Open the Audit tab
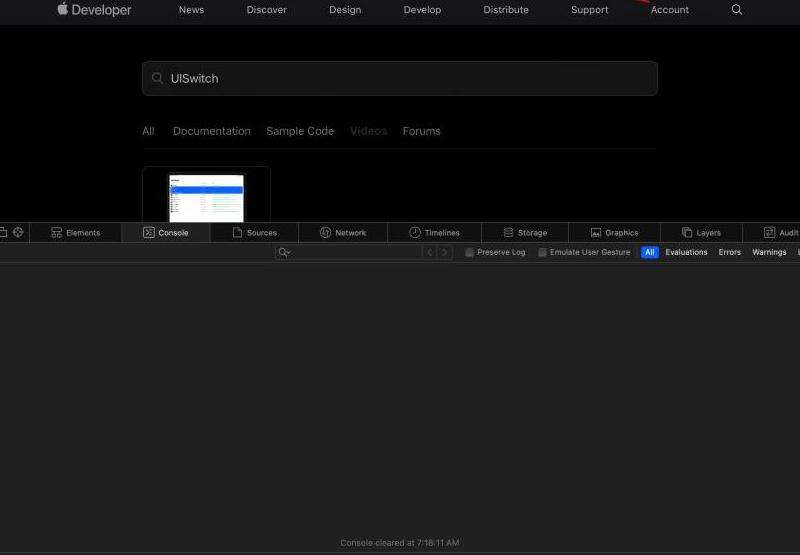Screen dimensions: 800x555 tap(781, 233)
